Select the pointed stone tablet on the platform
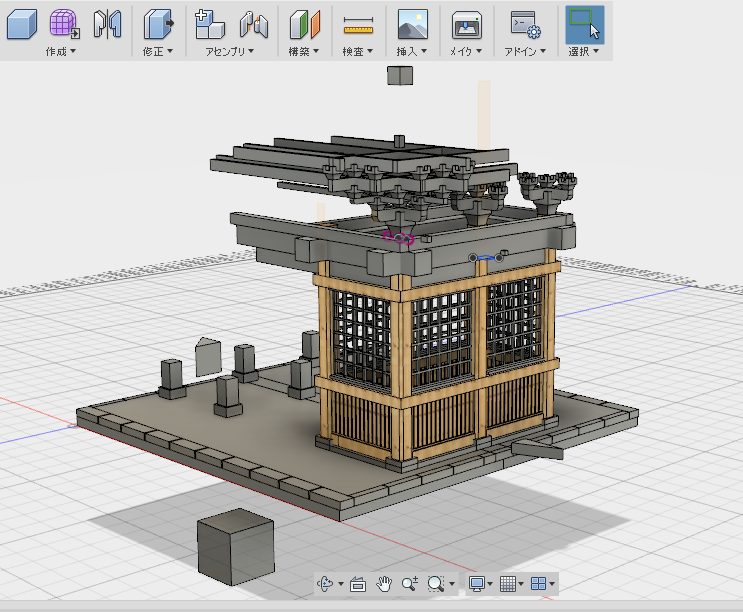 coord(208,357)
